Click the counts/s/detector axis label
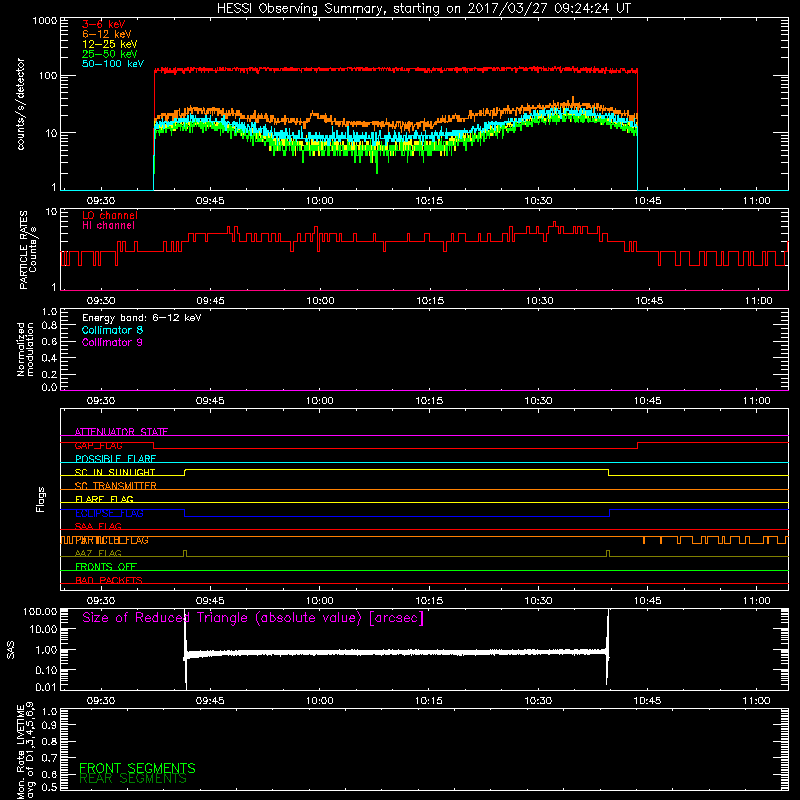The image size is (800, 800). tap(21, 104)
